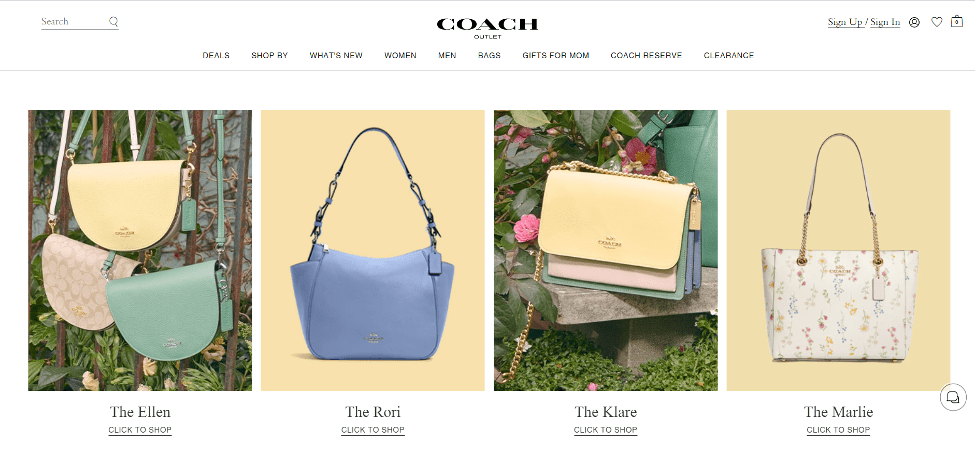This screenshot has width=977, height=470.
Task: Click the Coach Outlet logo
Action: pyautogui.click(x=487, y=27)
